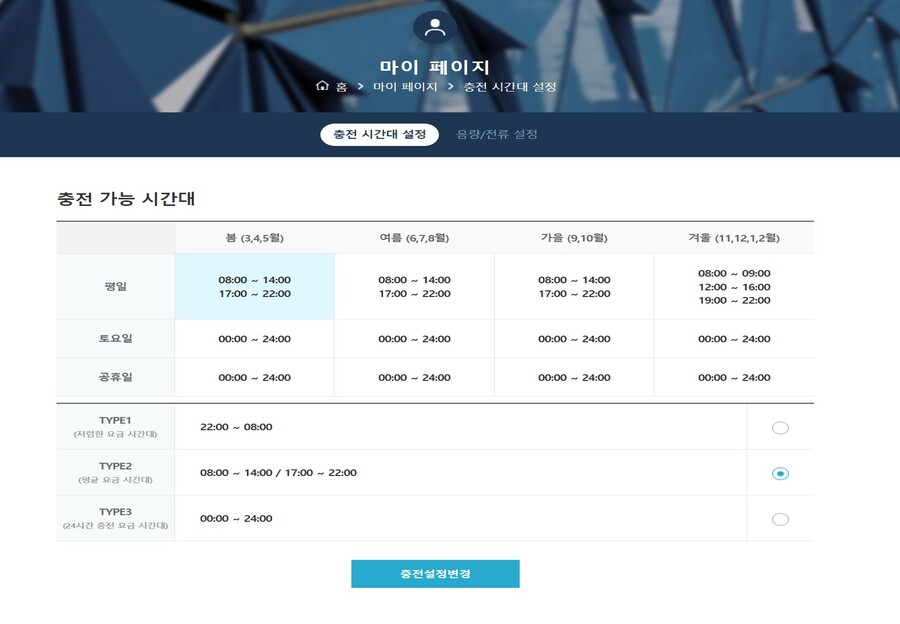Image resolution: width=900 pixels, height=624 pixels.
Task: Click the 겨울 (11,12,1,2월) column header
Action: (x=734, y=238)
